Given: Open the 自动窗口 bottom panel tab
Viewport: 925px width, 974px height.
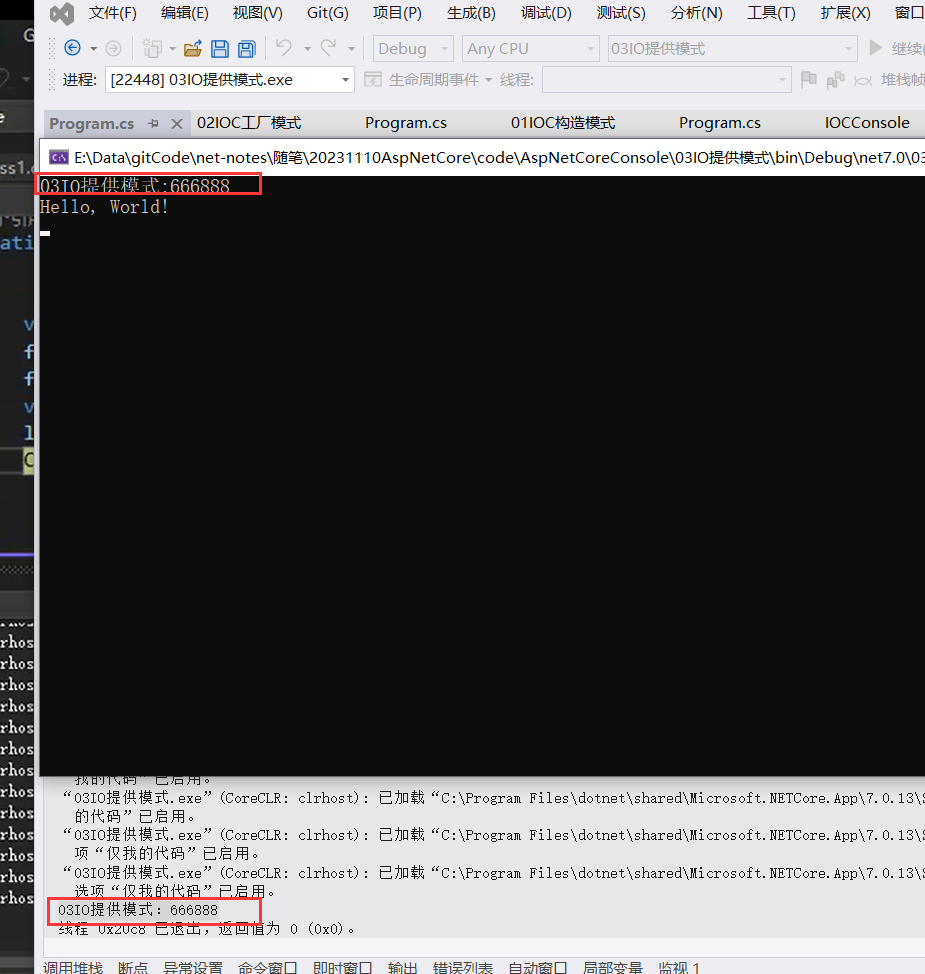Looking at the screenshot, I should coord(537,967).
